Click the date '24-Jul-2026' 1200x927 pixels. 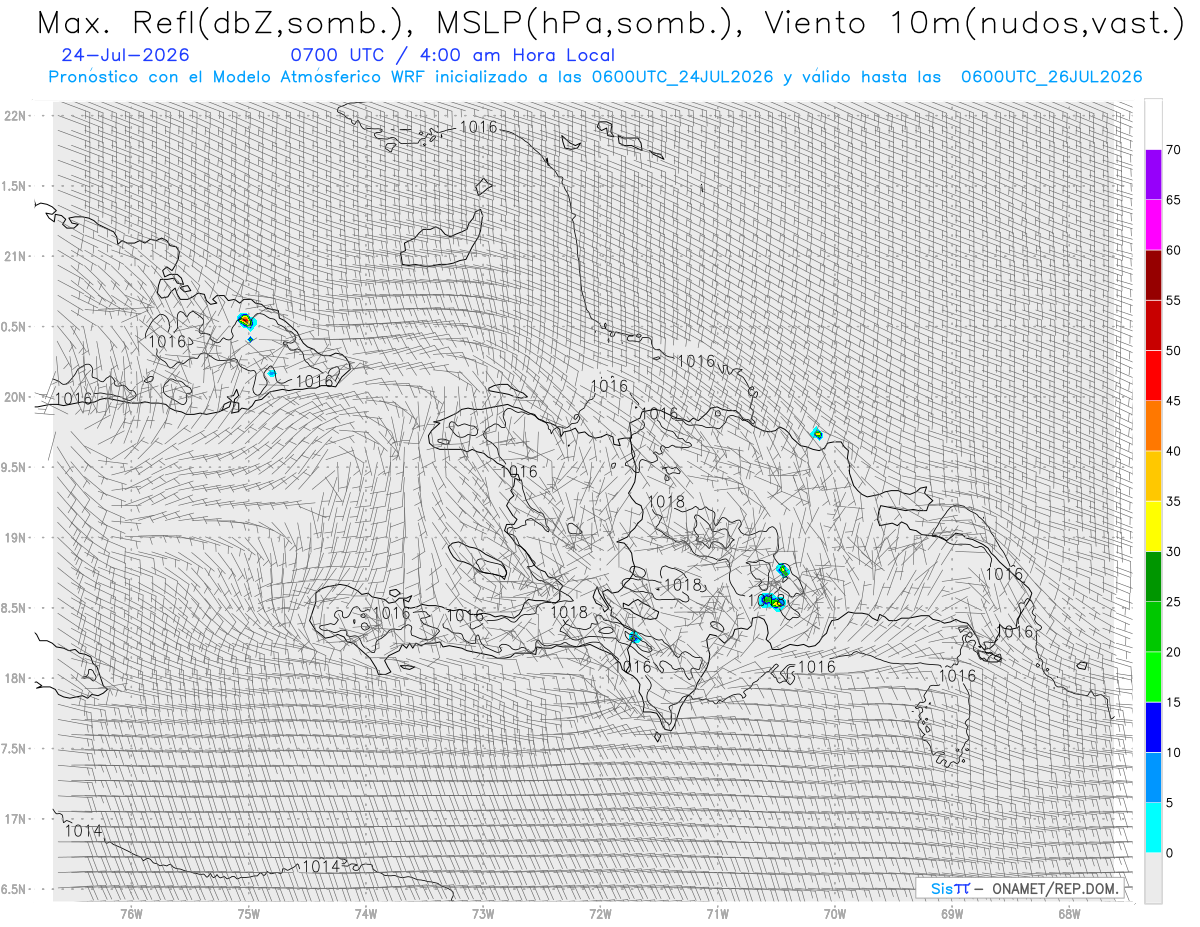[125, 55]
